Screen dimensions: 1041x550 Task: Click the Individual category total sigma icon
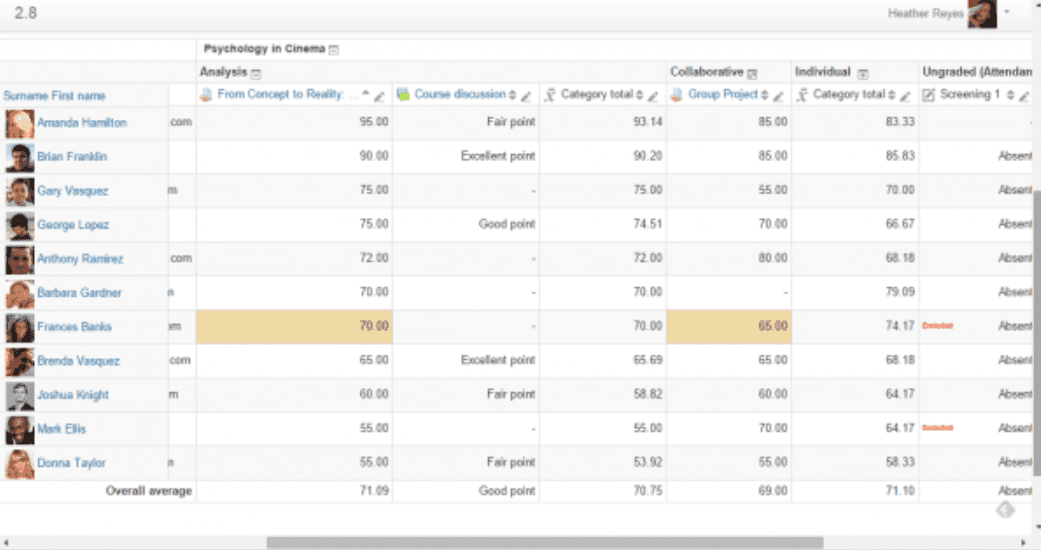[802, 95]
